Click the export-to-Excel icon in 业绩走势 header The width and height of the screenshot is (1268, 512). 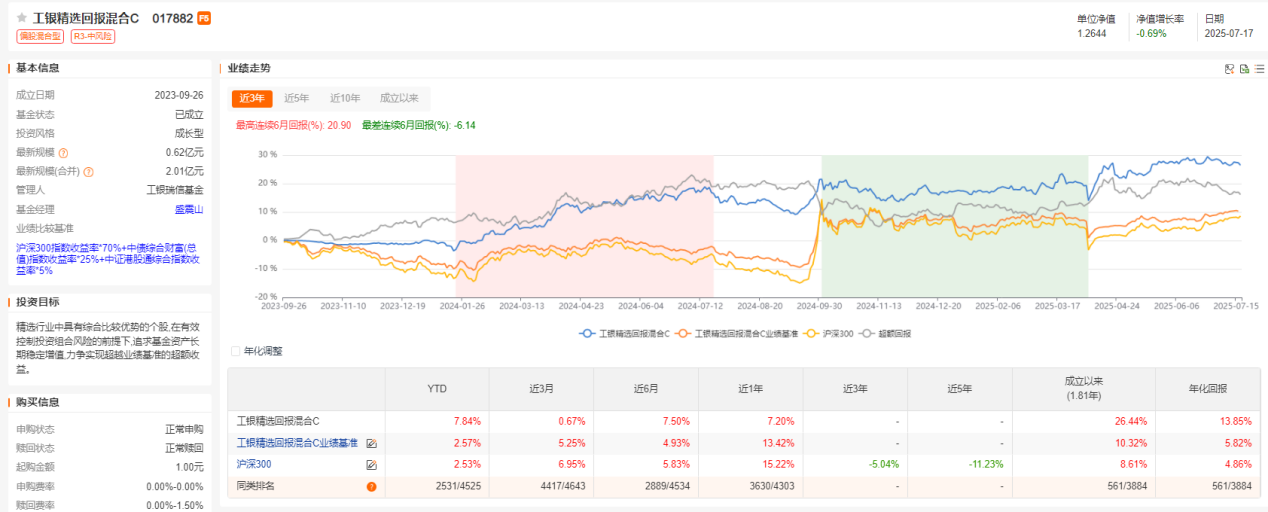tap(1244, 69)
